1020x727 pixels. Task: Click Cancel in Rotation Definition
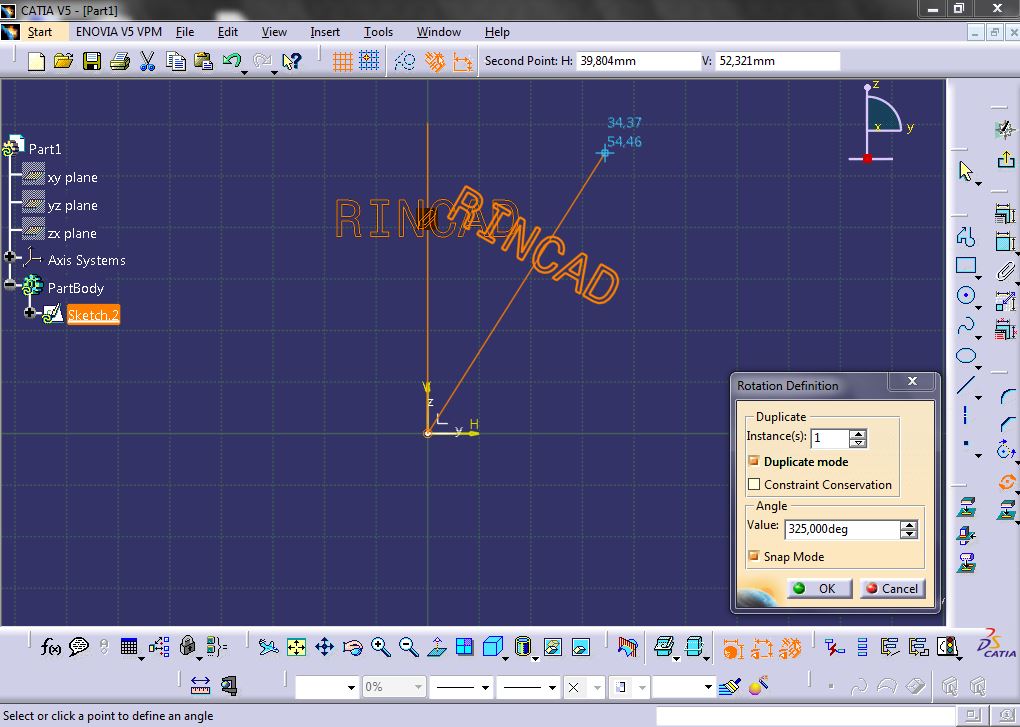pos(892,588)
